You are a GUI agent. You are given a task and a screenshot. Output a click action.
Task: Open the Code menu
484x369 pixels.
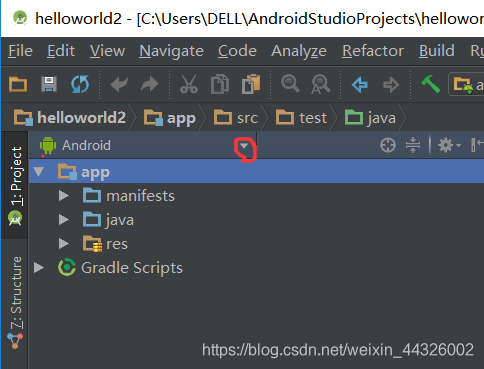coord(237,51)
